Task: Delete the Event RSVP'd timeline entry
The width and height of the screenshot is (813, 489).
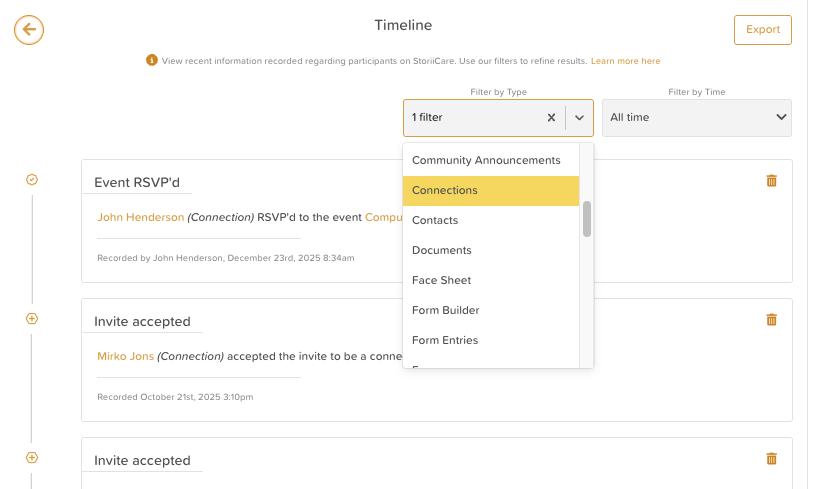Action: pyautogui.click(x=771, y=181)
